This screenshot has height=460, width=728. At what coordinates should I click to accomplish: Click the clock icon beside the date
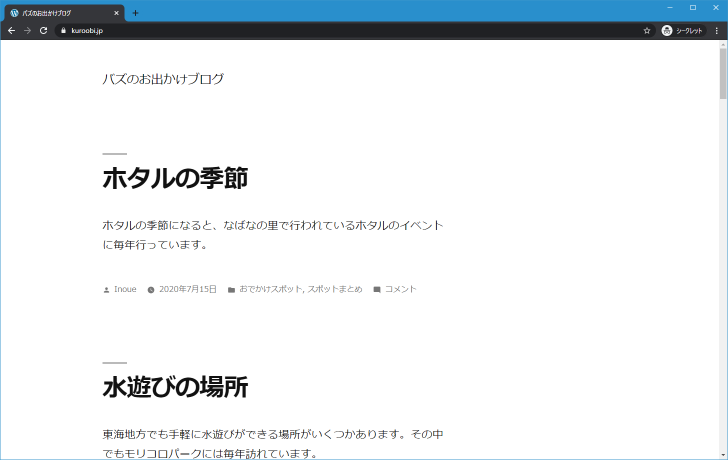151,290
